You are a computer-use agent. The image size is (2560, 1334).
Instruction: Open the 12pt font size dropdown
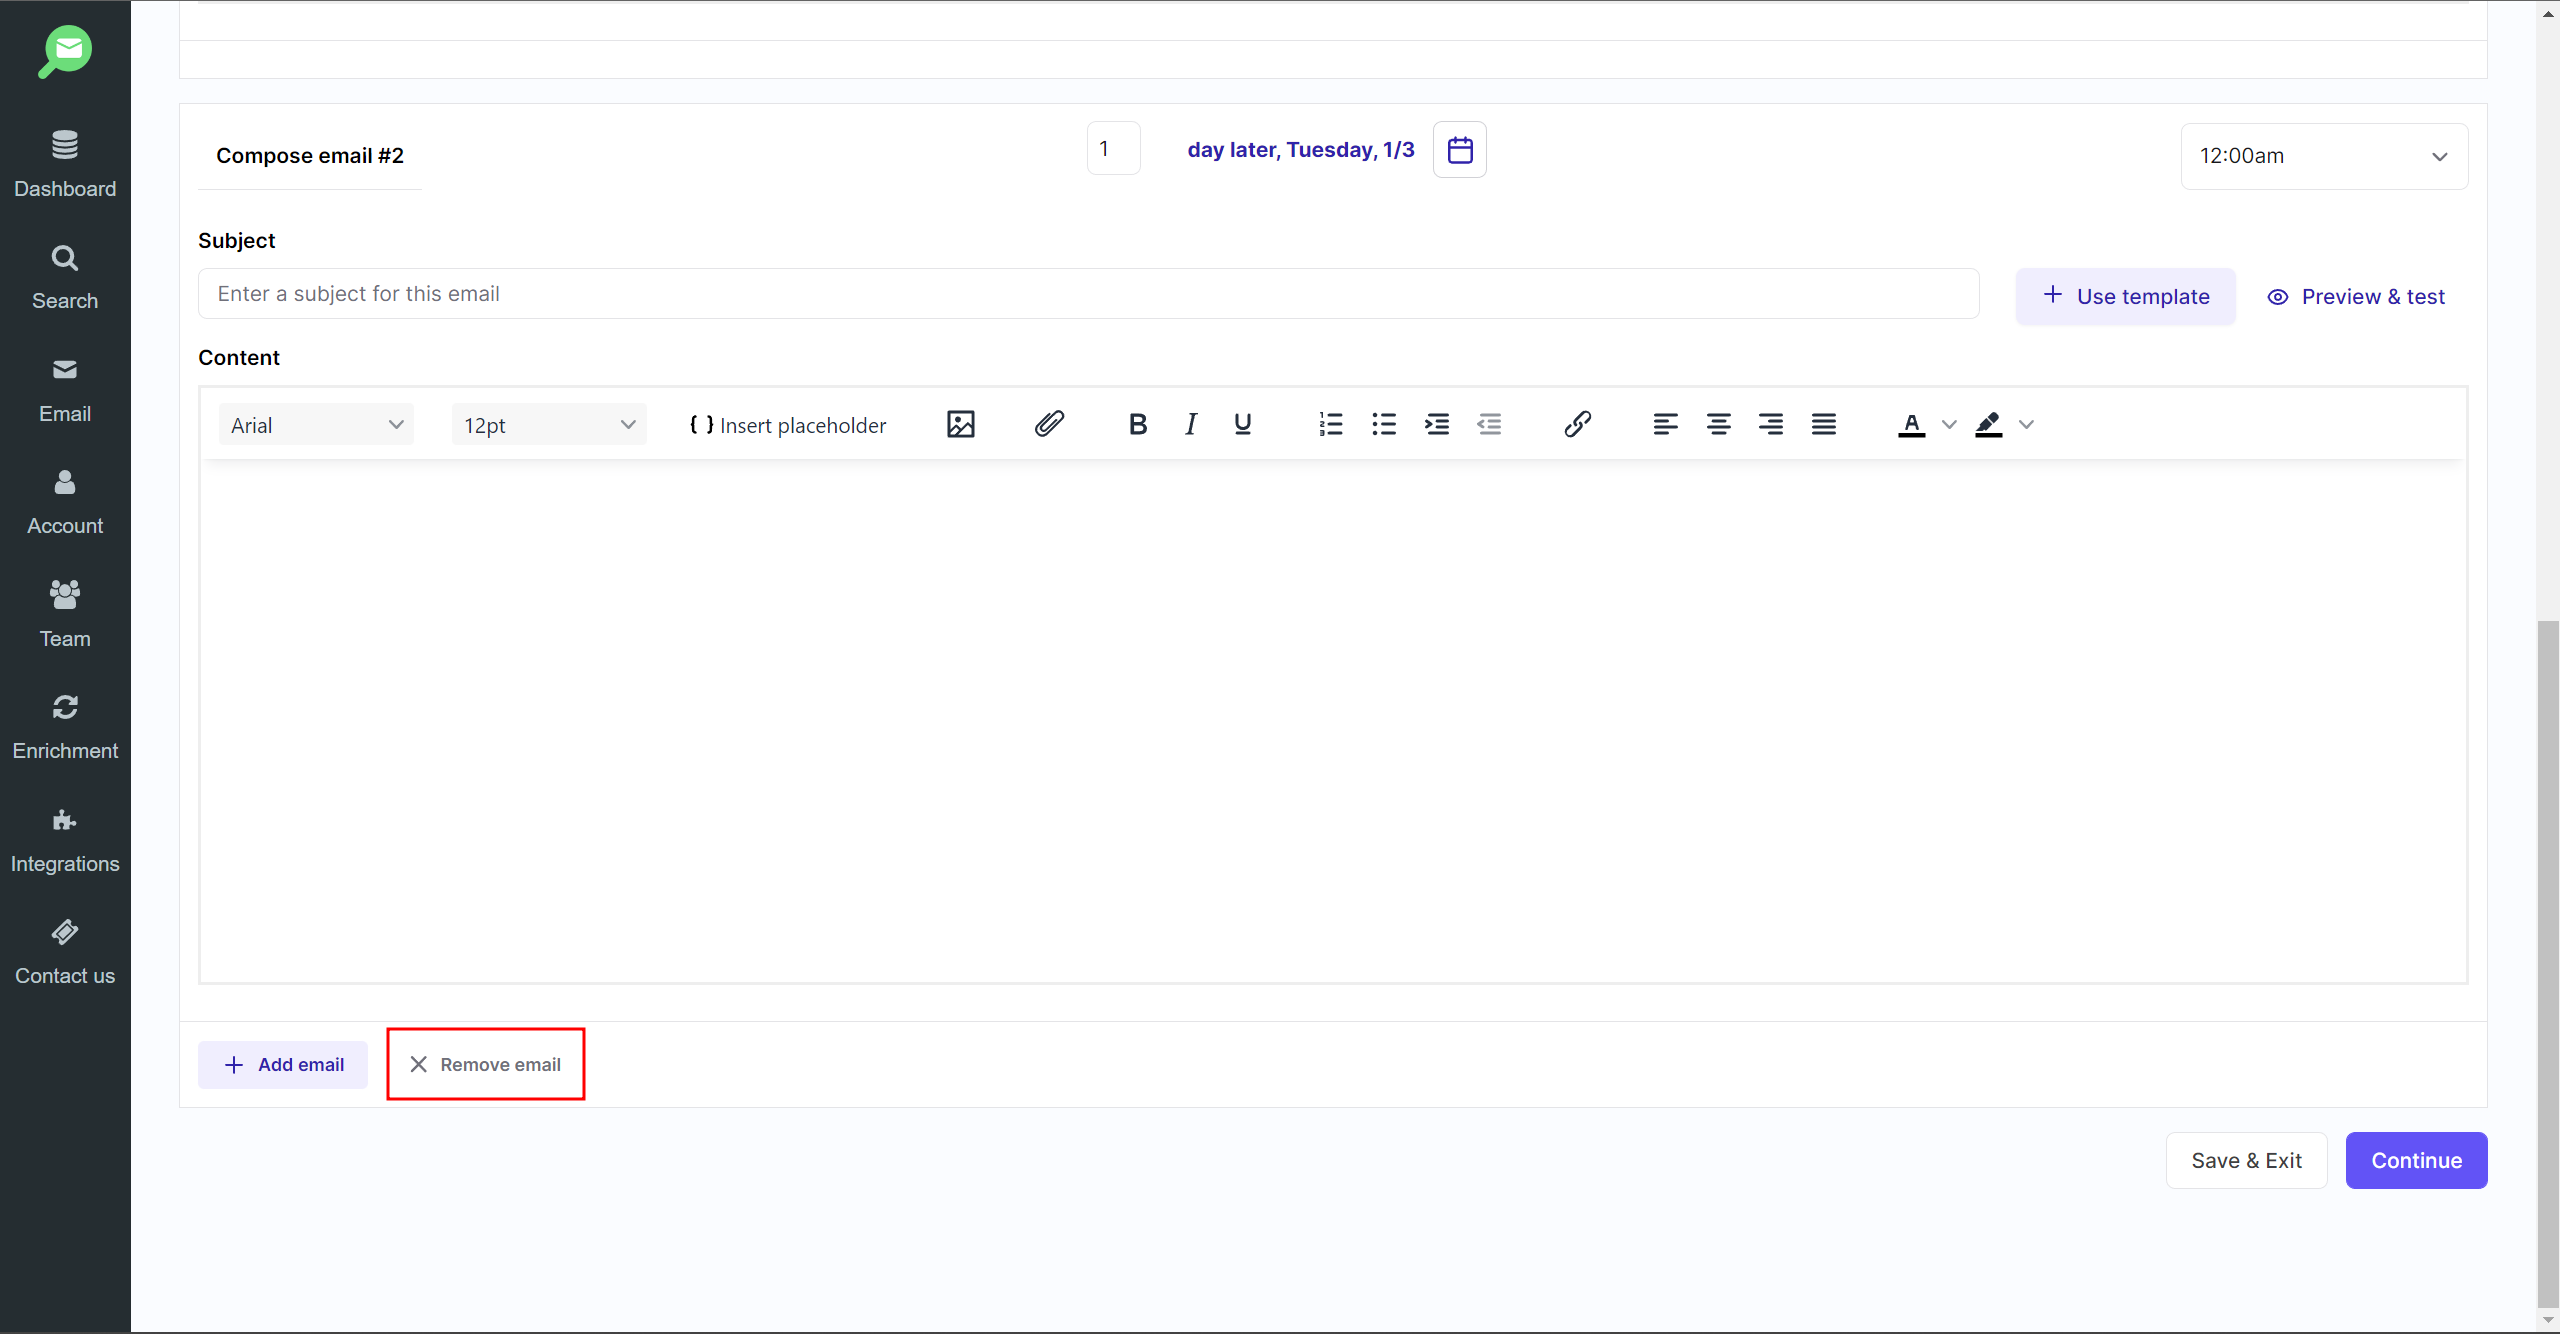point(548,425)
